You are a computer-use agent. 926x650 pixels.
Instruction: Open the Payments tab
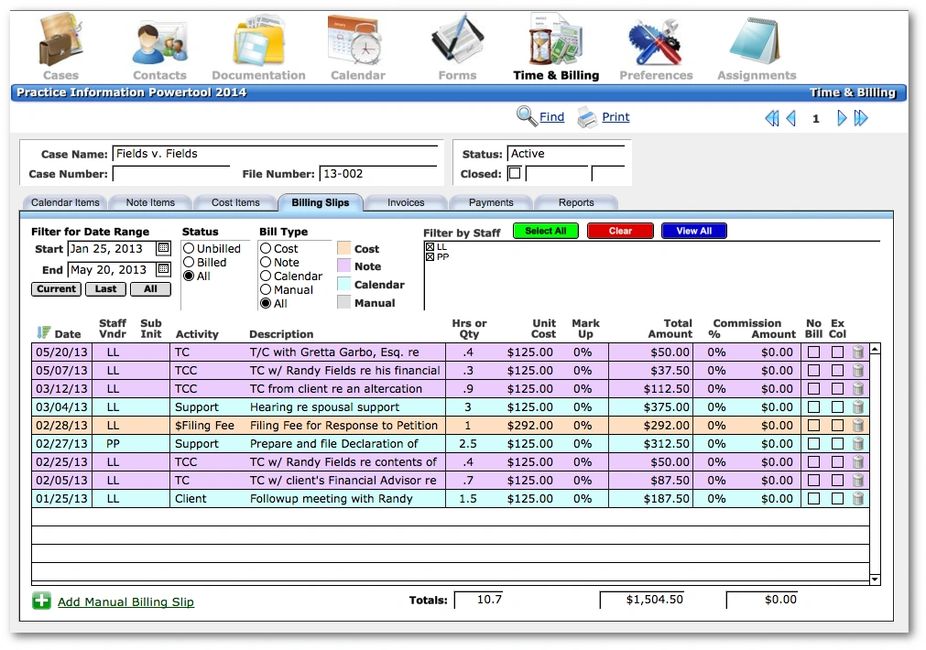[490, 202]
